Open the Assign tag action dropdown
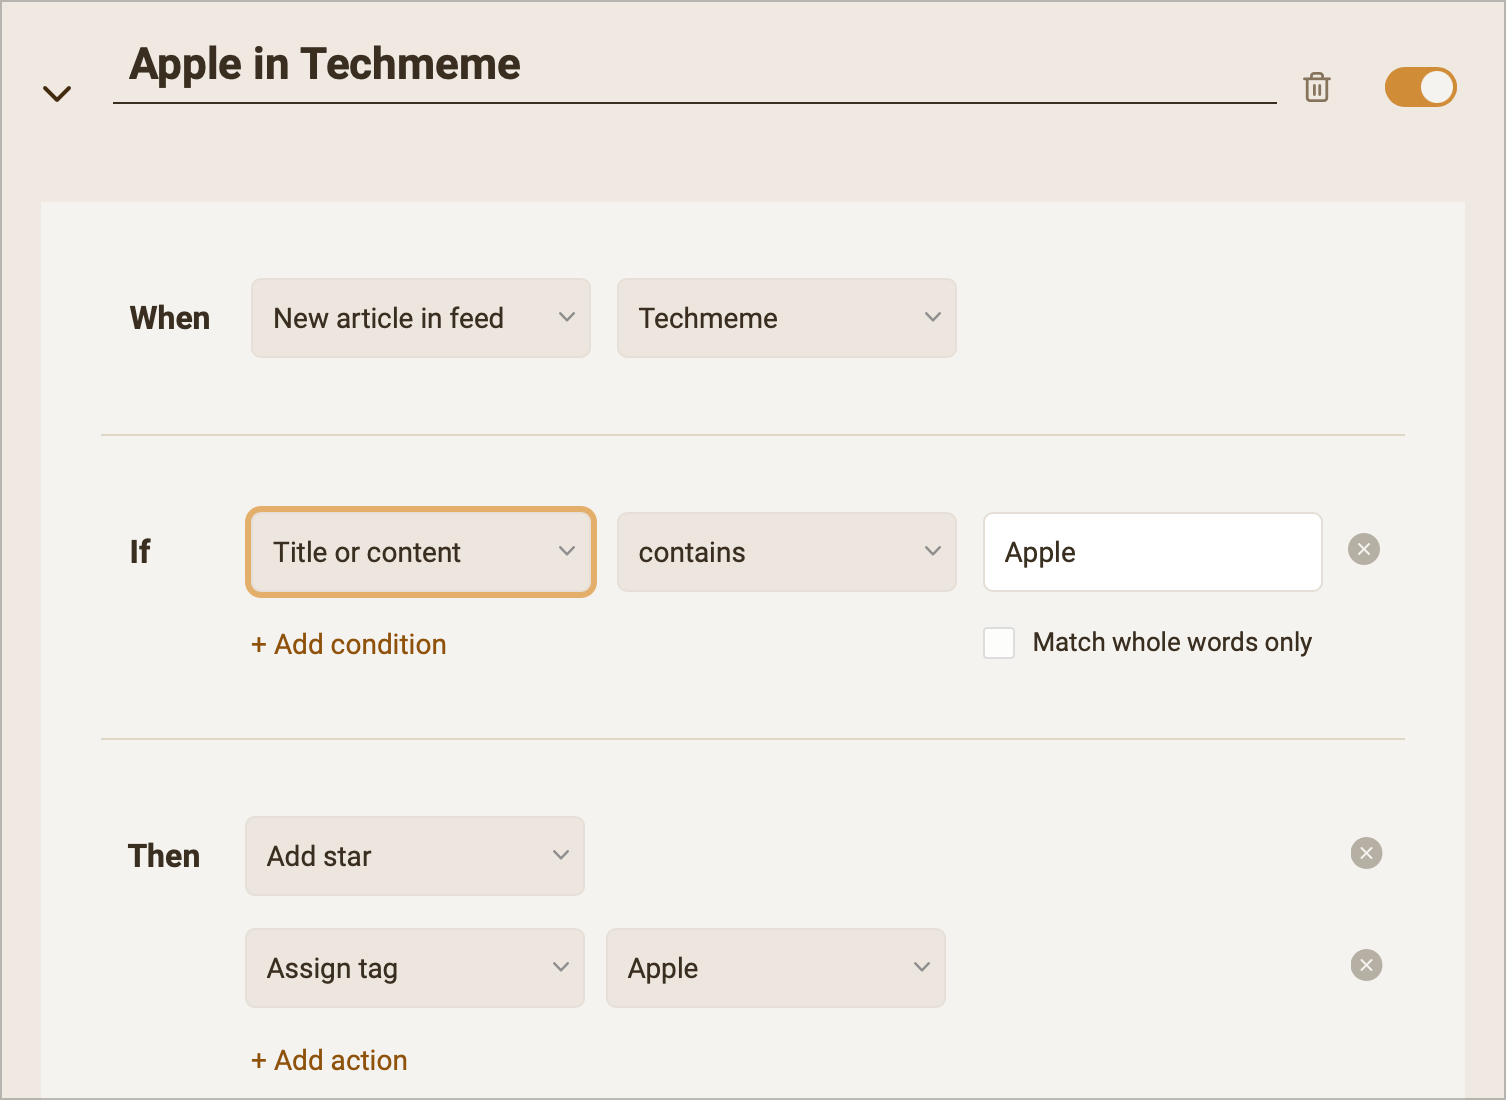 [x=414, y=968]
